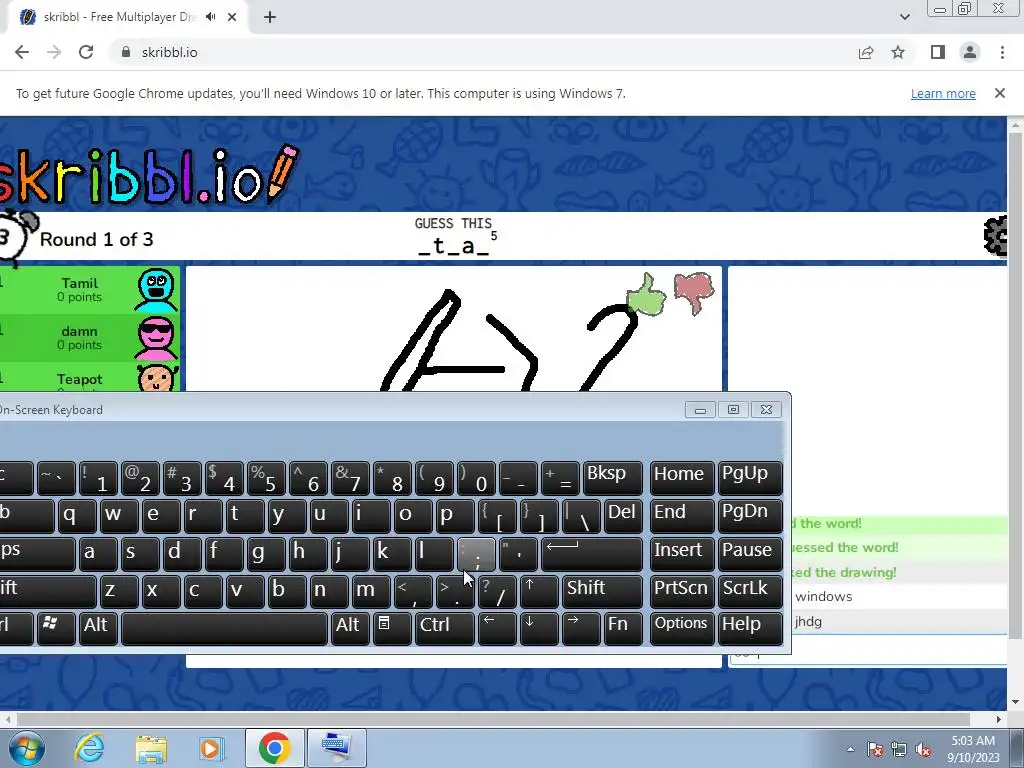This screenshot has width=1024, height=768.
Task: Toggle the right Alt key
Action: pos(350,628)
